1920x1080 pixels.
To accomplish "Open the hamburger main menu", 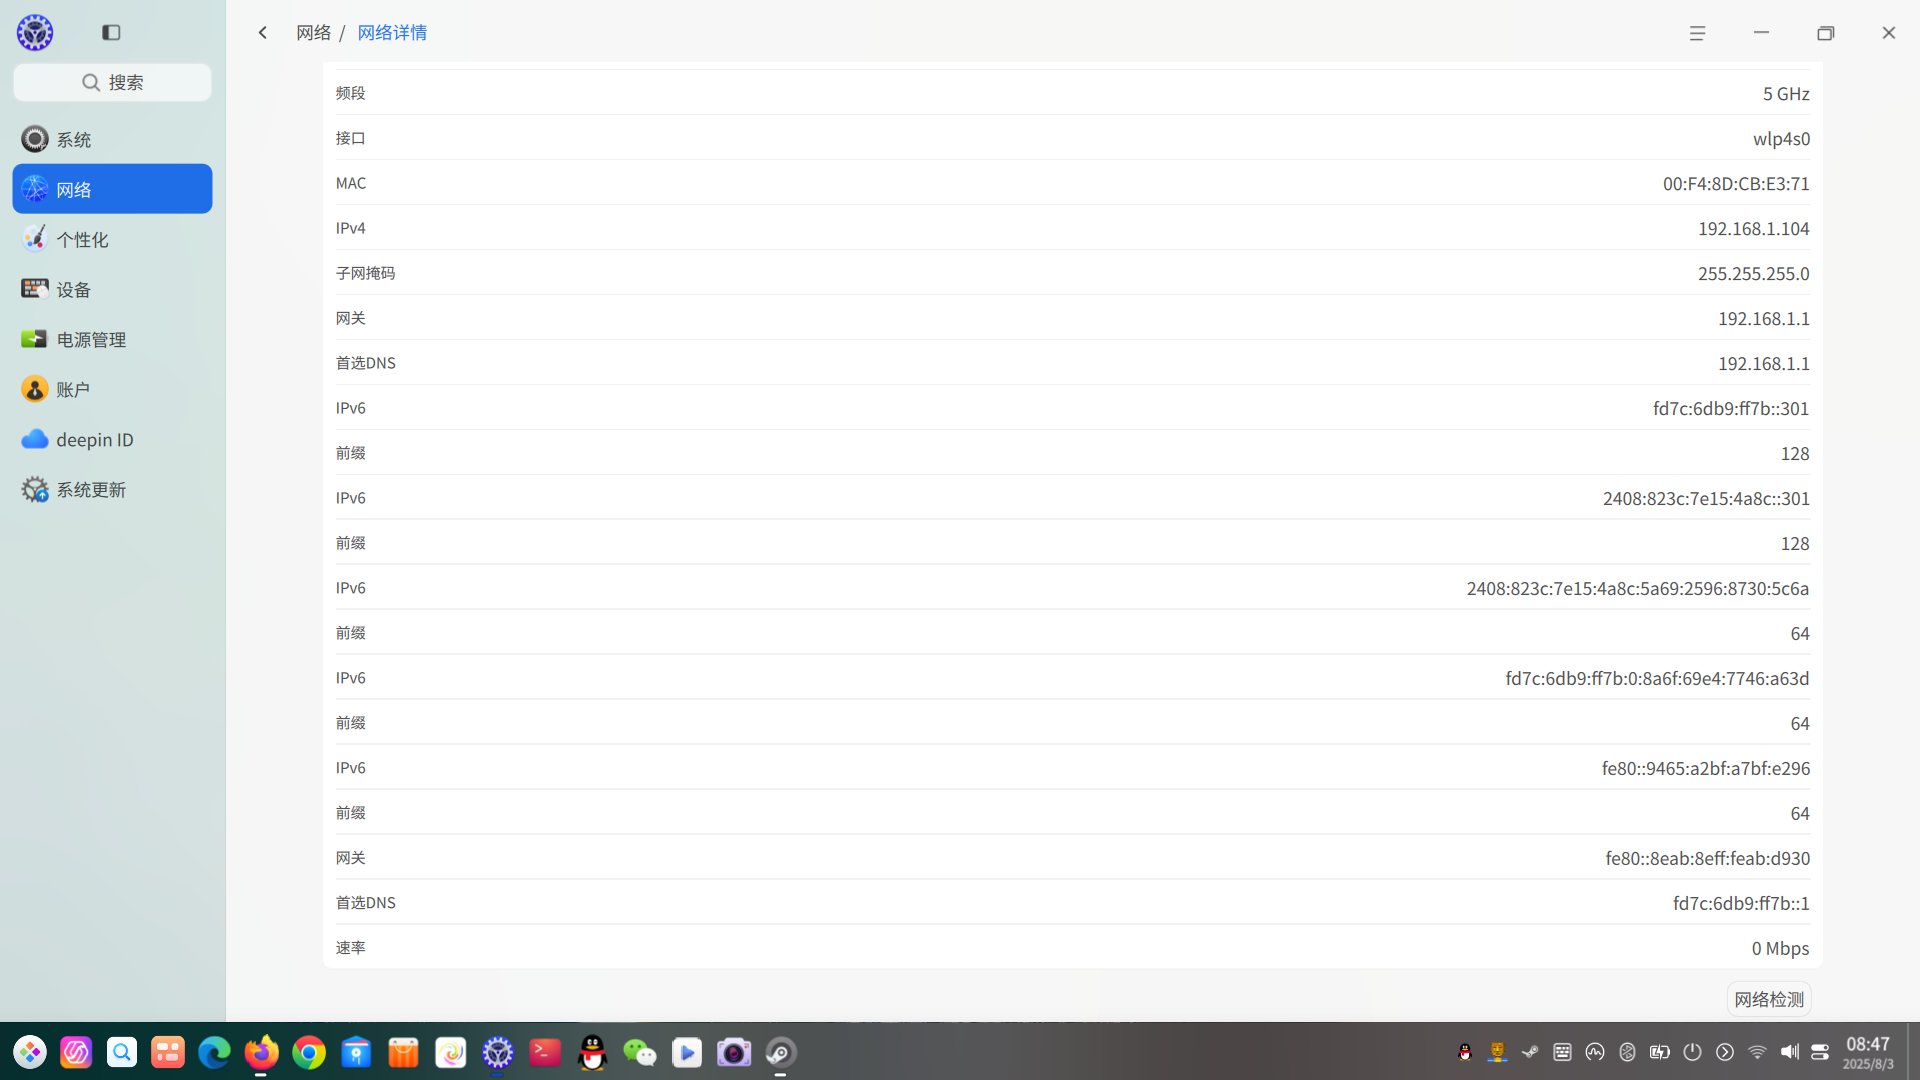I will coord(1697,33).
